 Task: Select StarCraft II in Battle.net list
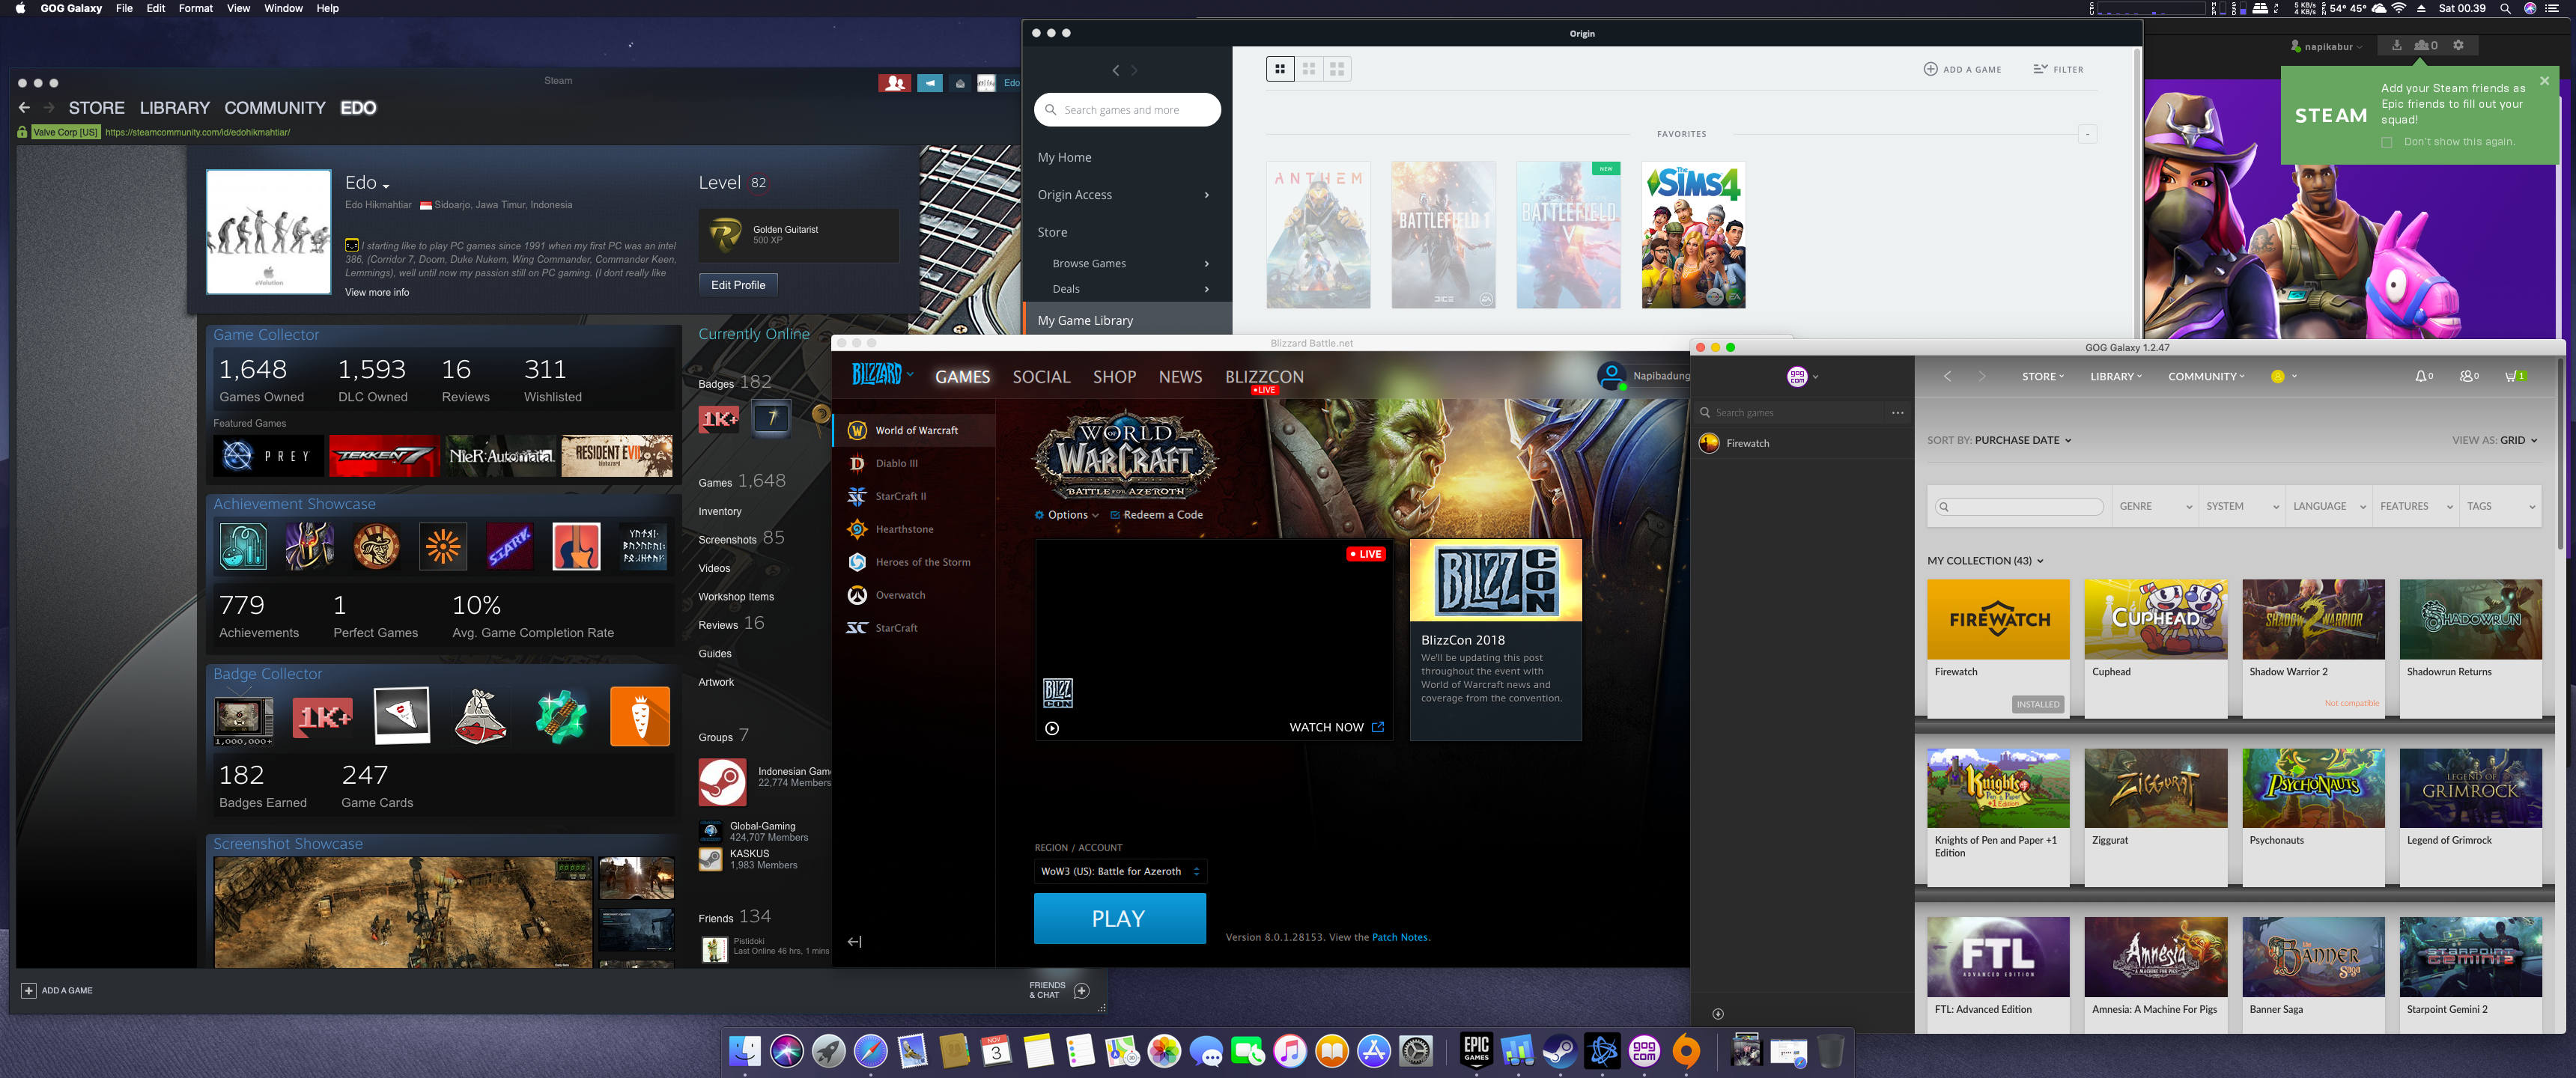click(x=913, y=496)
